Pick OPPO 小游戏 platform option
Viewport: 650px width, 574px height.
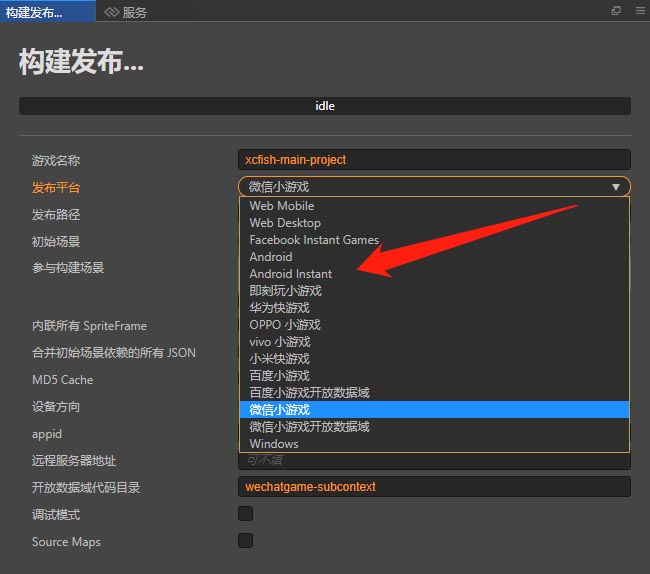click(285, 325)
